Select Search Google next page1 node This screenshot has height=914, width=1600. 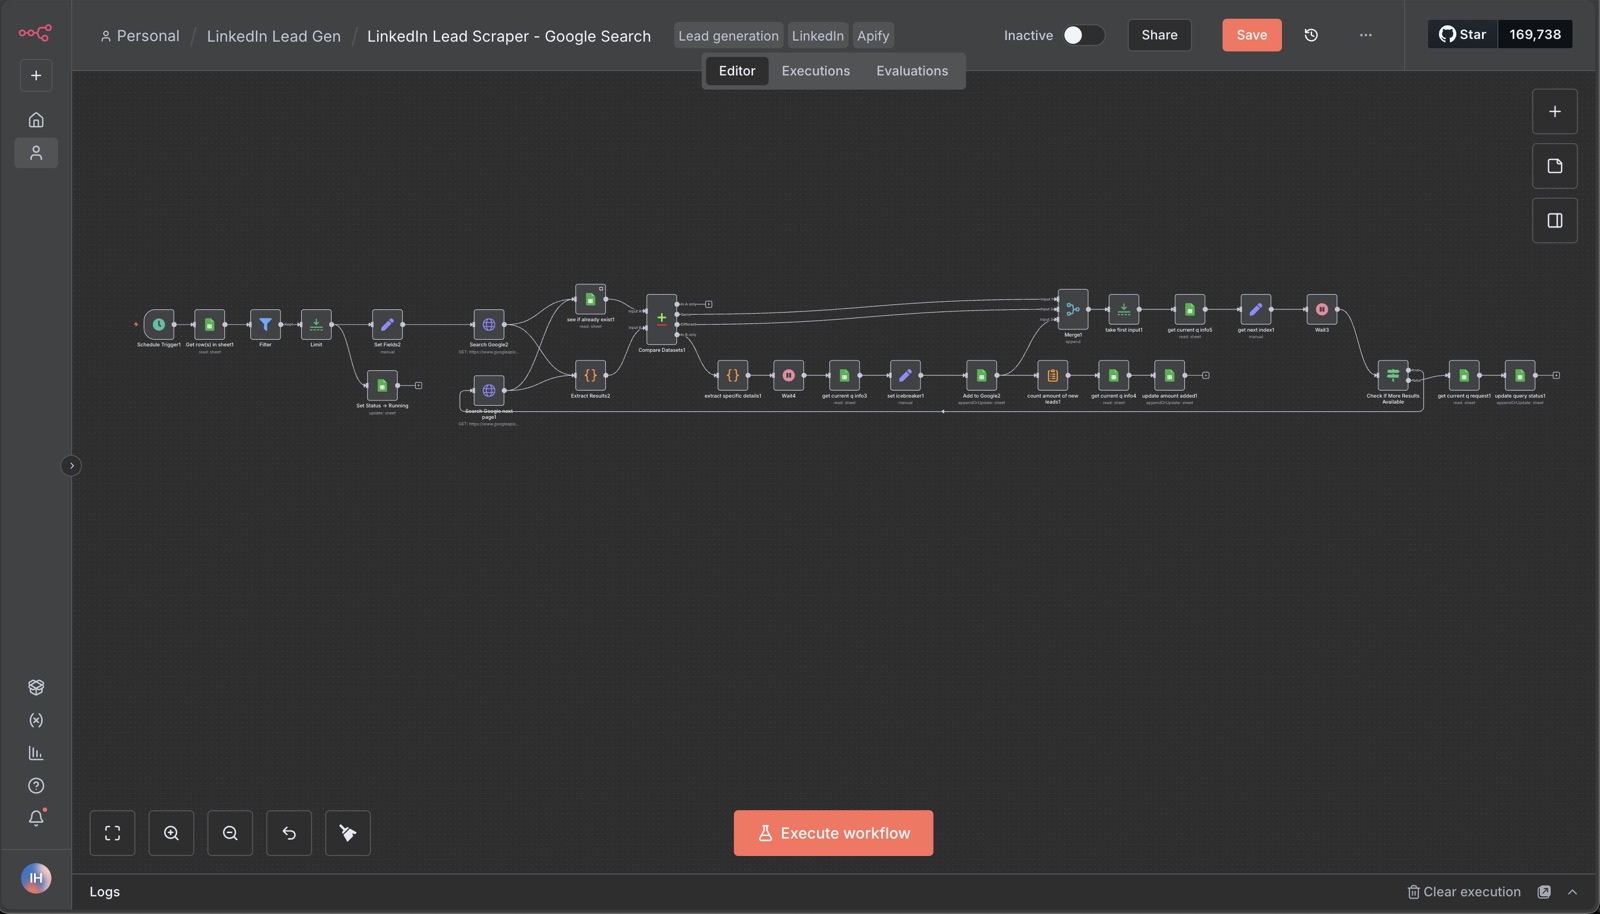(x=489, y=390)
